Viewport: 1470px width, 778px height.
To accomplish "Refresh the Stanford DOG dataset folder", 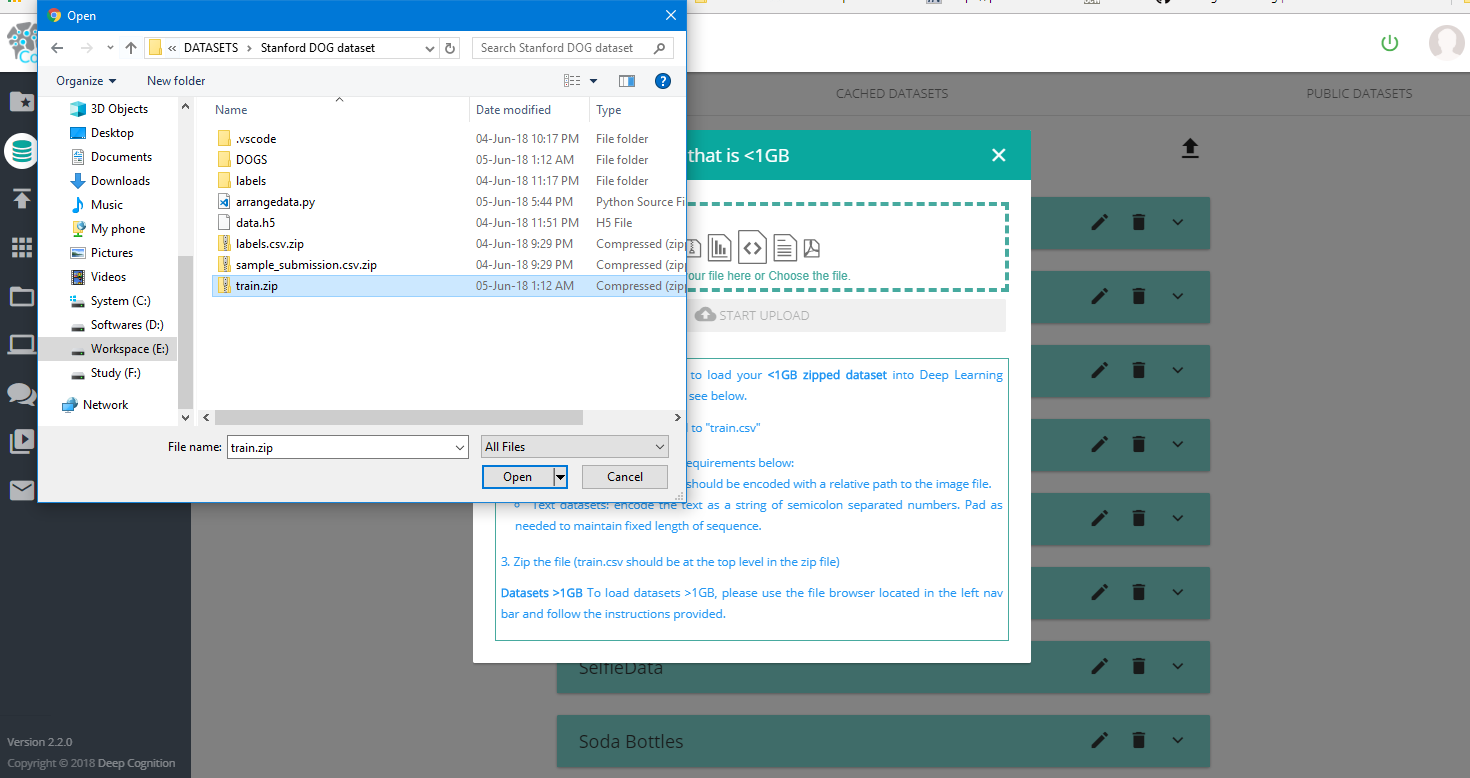I will (450, 48).
